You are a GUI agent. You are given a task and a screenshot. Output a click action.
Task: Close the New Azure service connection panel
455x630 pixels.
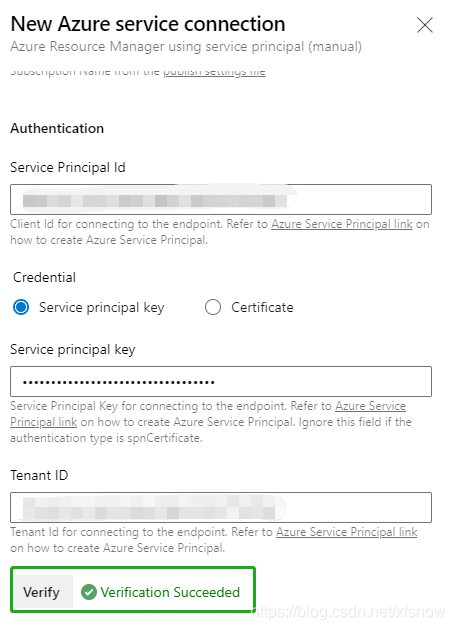coord(425,25)
